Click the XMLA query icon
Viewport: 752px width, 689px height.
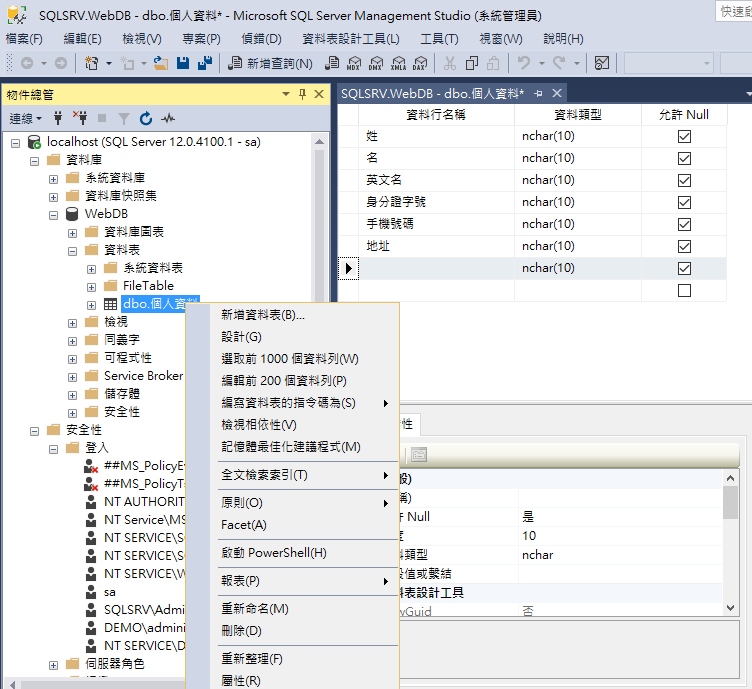[x=398, y=63]
